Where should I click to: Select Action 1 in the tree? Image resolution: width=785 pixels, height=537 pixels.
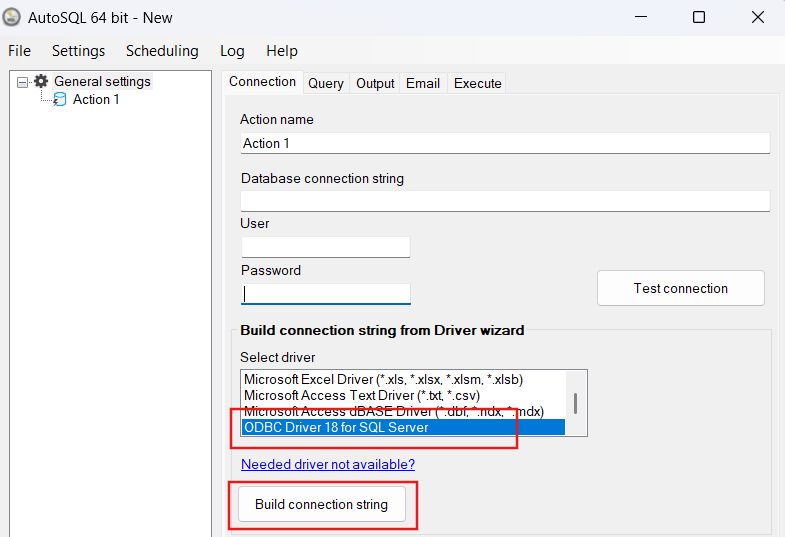tap(96, 99)
